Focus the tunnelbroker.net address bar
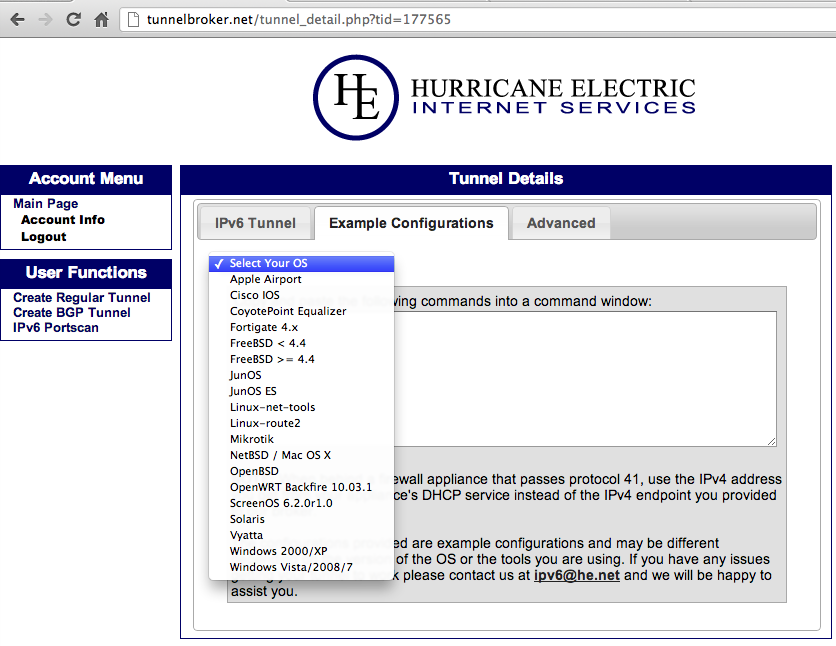Screen dimensions: 836x646 coord(480,20)
